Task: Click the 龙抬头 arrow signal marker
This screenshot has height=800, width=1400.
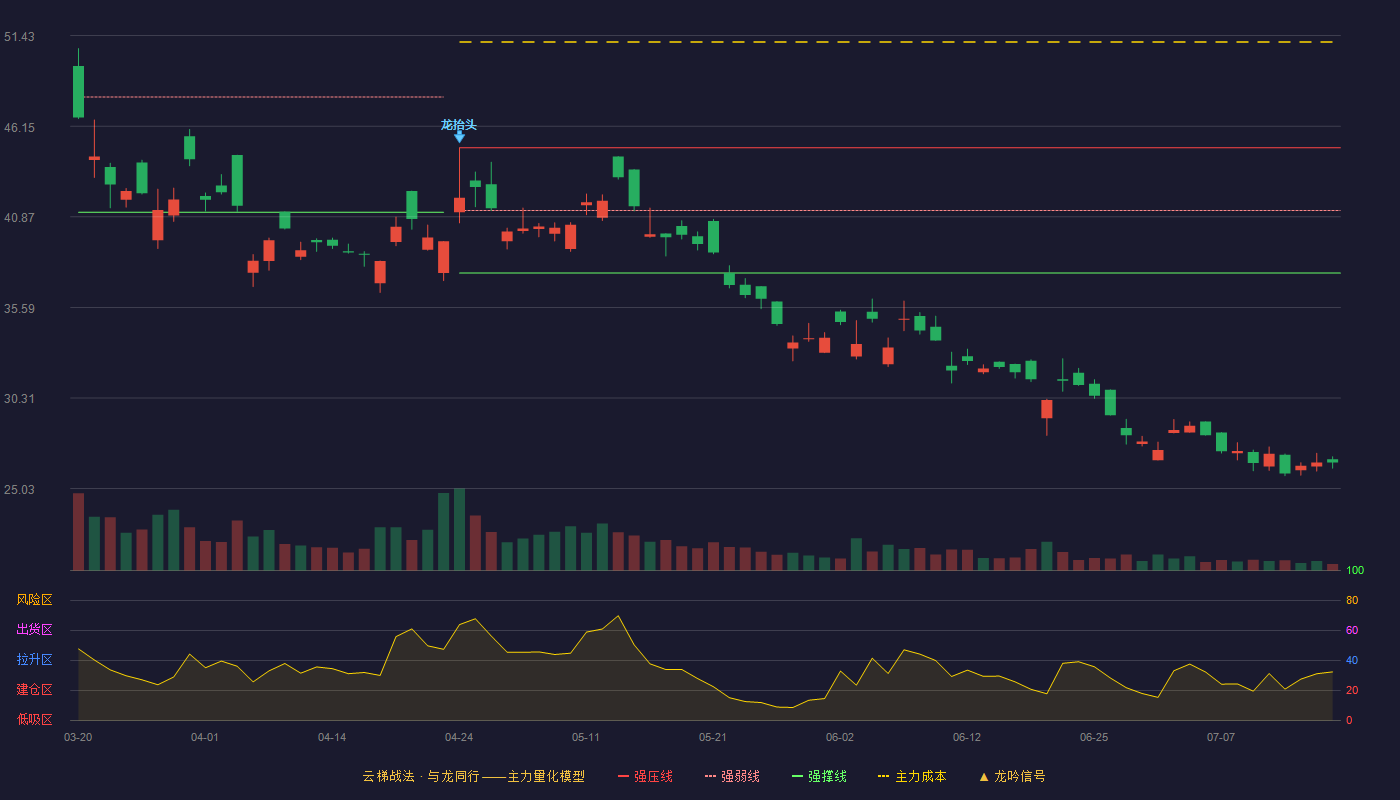Action: click(459, 138)
